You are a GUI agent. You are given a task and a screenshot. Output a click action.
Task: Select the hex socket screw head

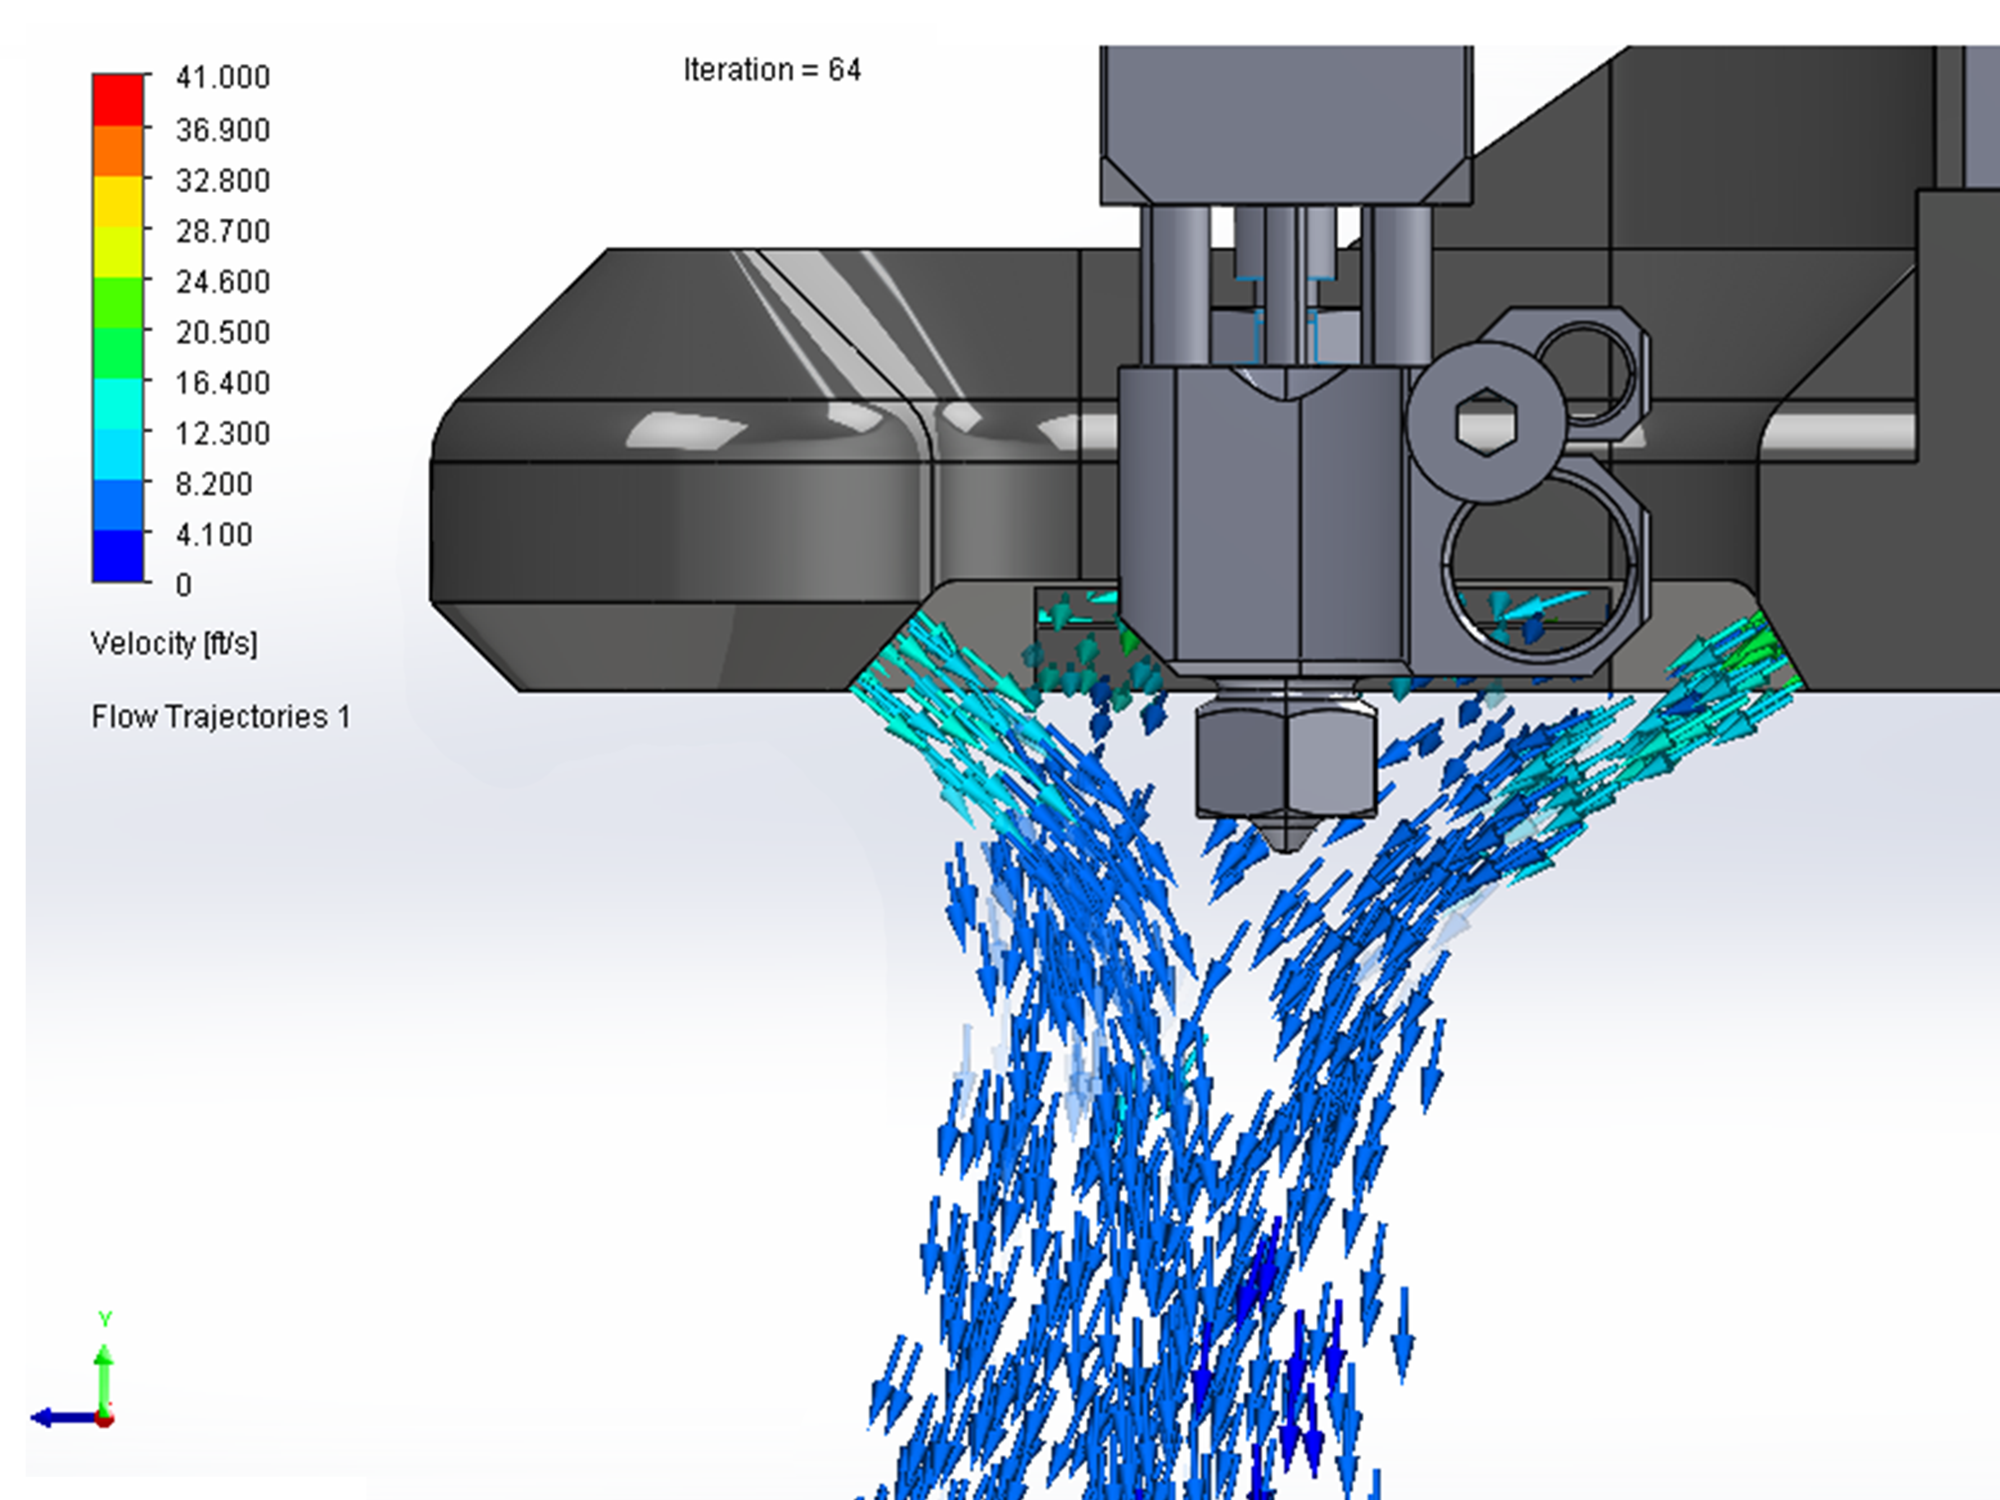coord(1486,422)
